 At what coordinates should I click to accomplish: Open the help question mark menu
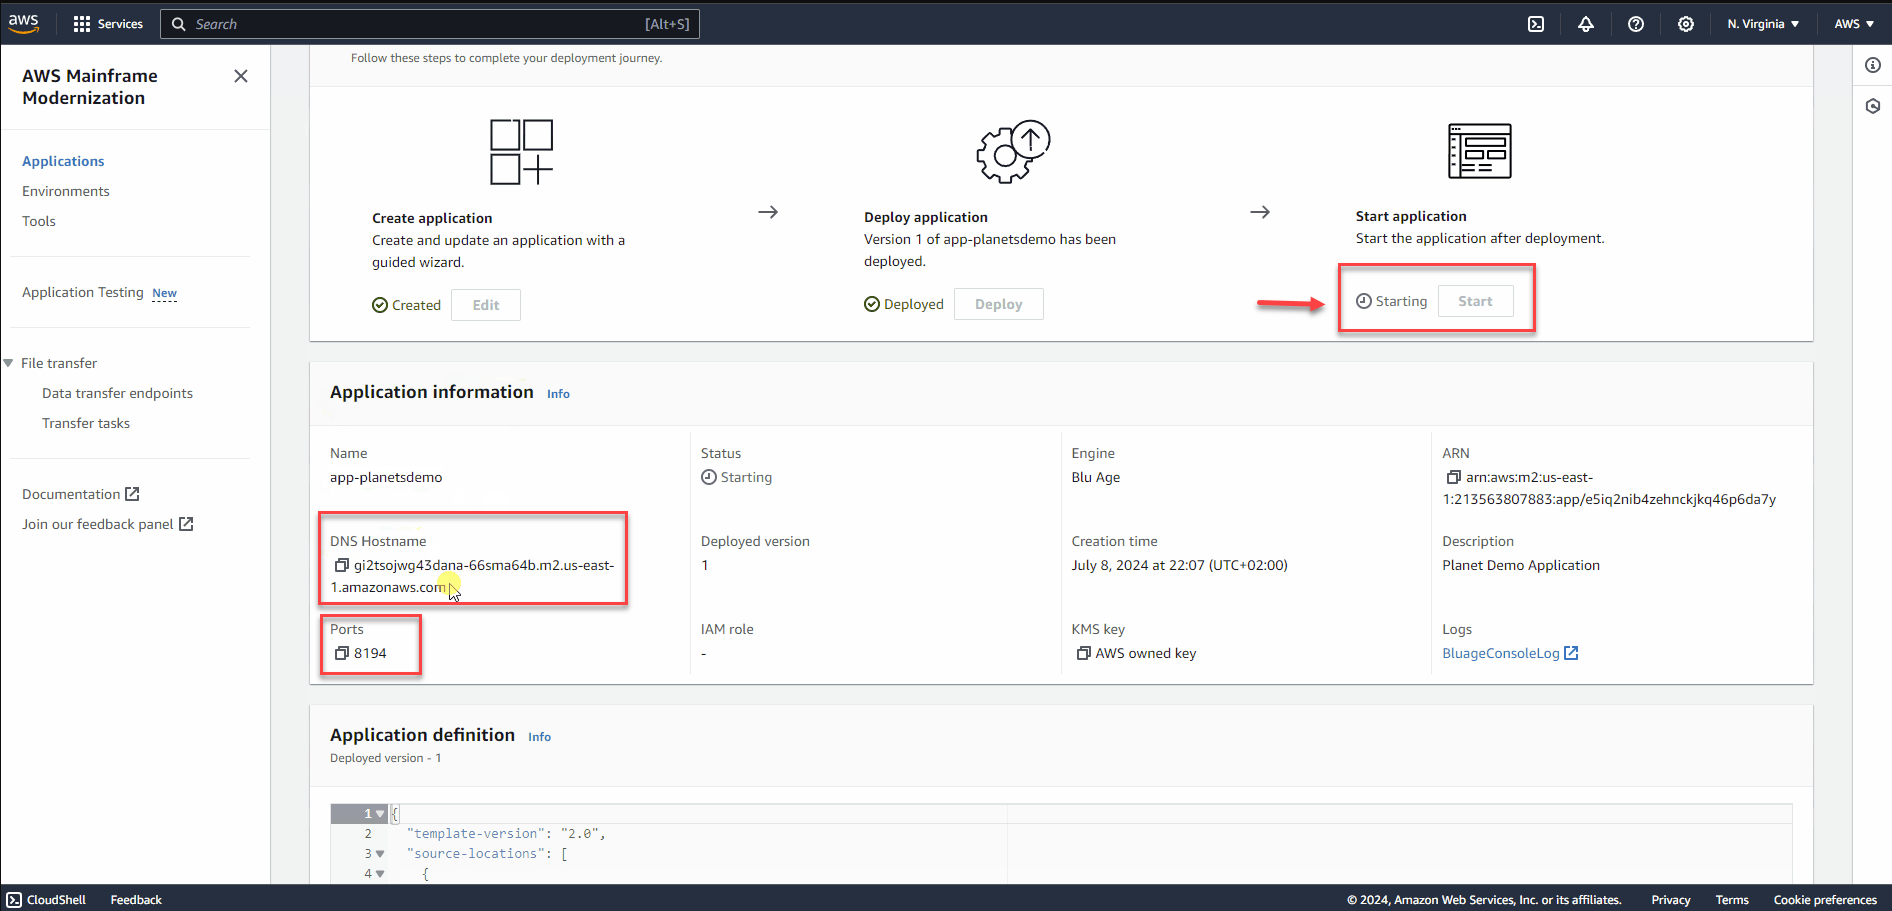(1636, 24)
